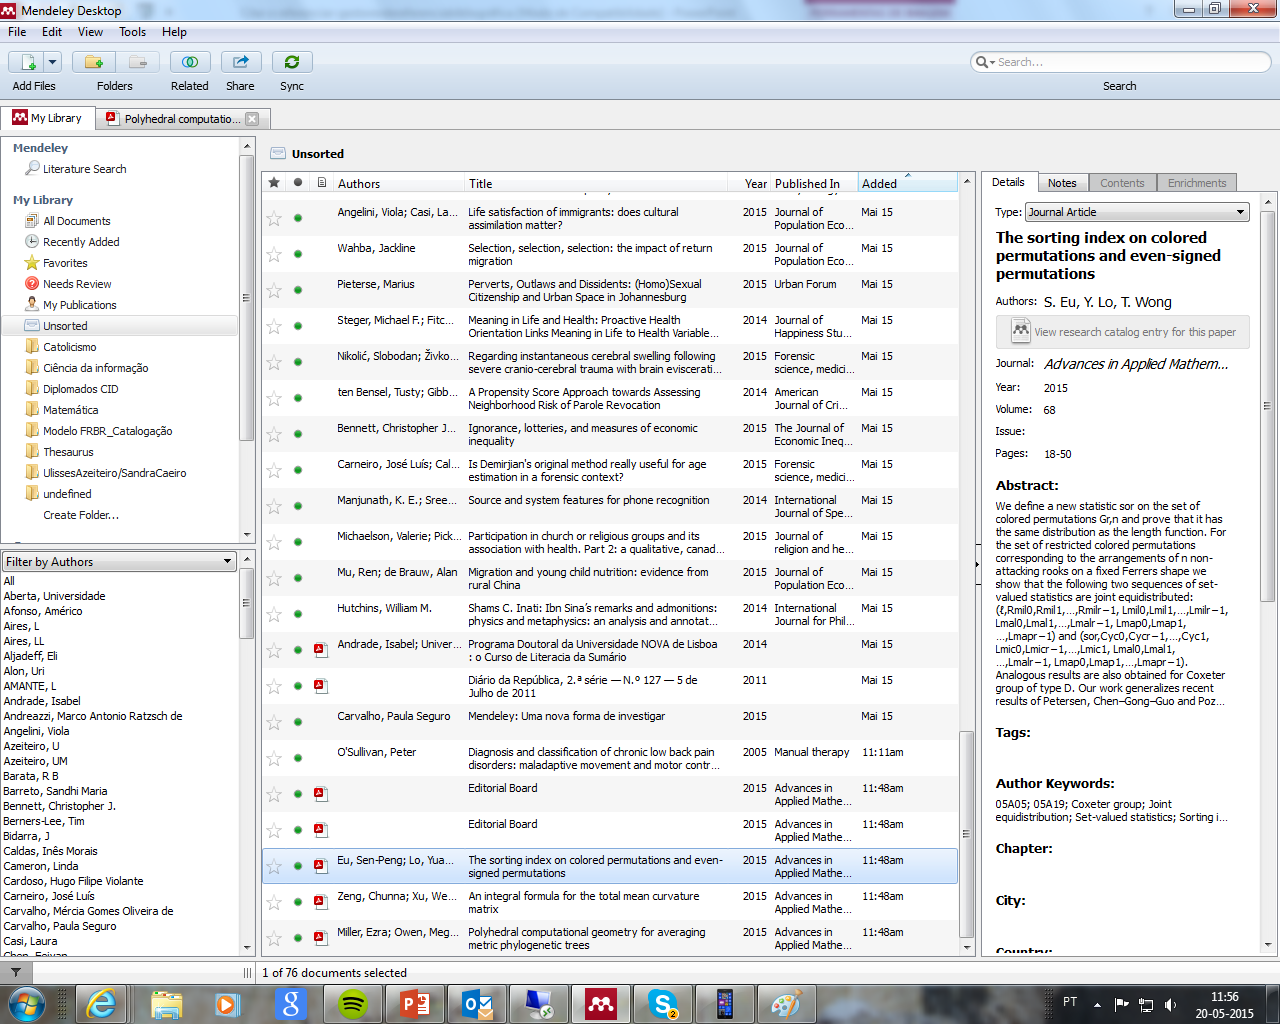
Task: Open the Catolicismo folder
Action: coord(69,347)
